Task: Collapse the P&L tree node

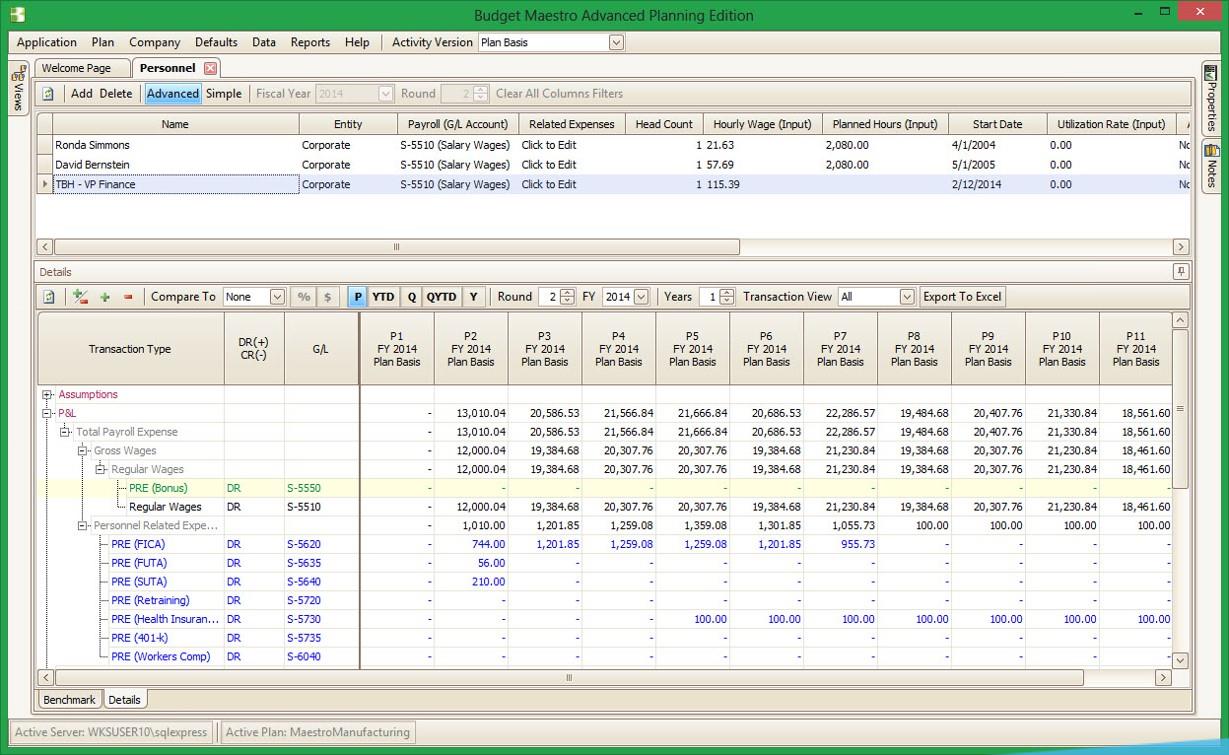Action: click(x=47, y=413)
